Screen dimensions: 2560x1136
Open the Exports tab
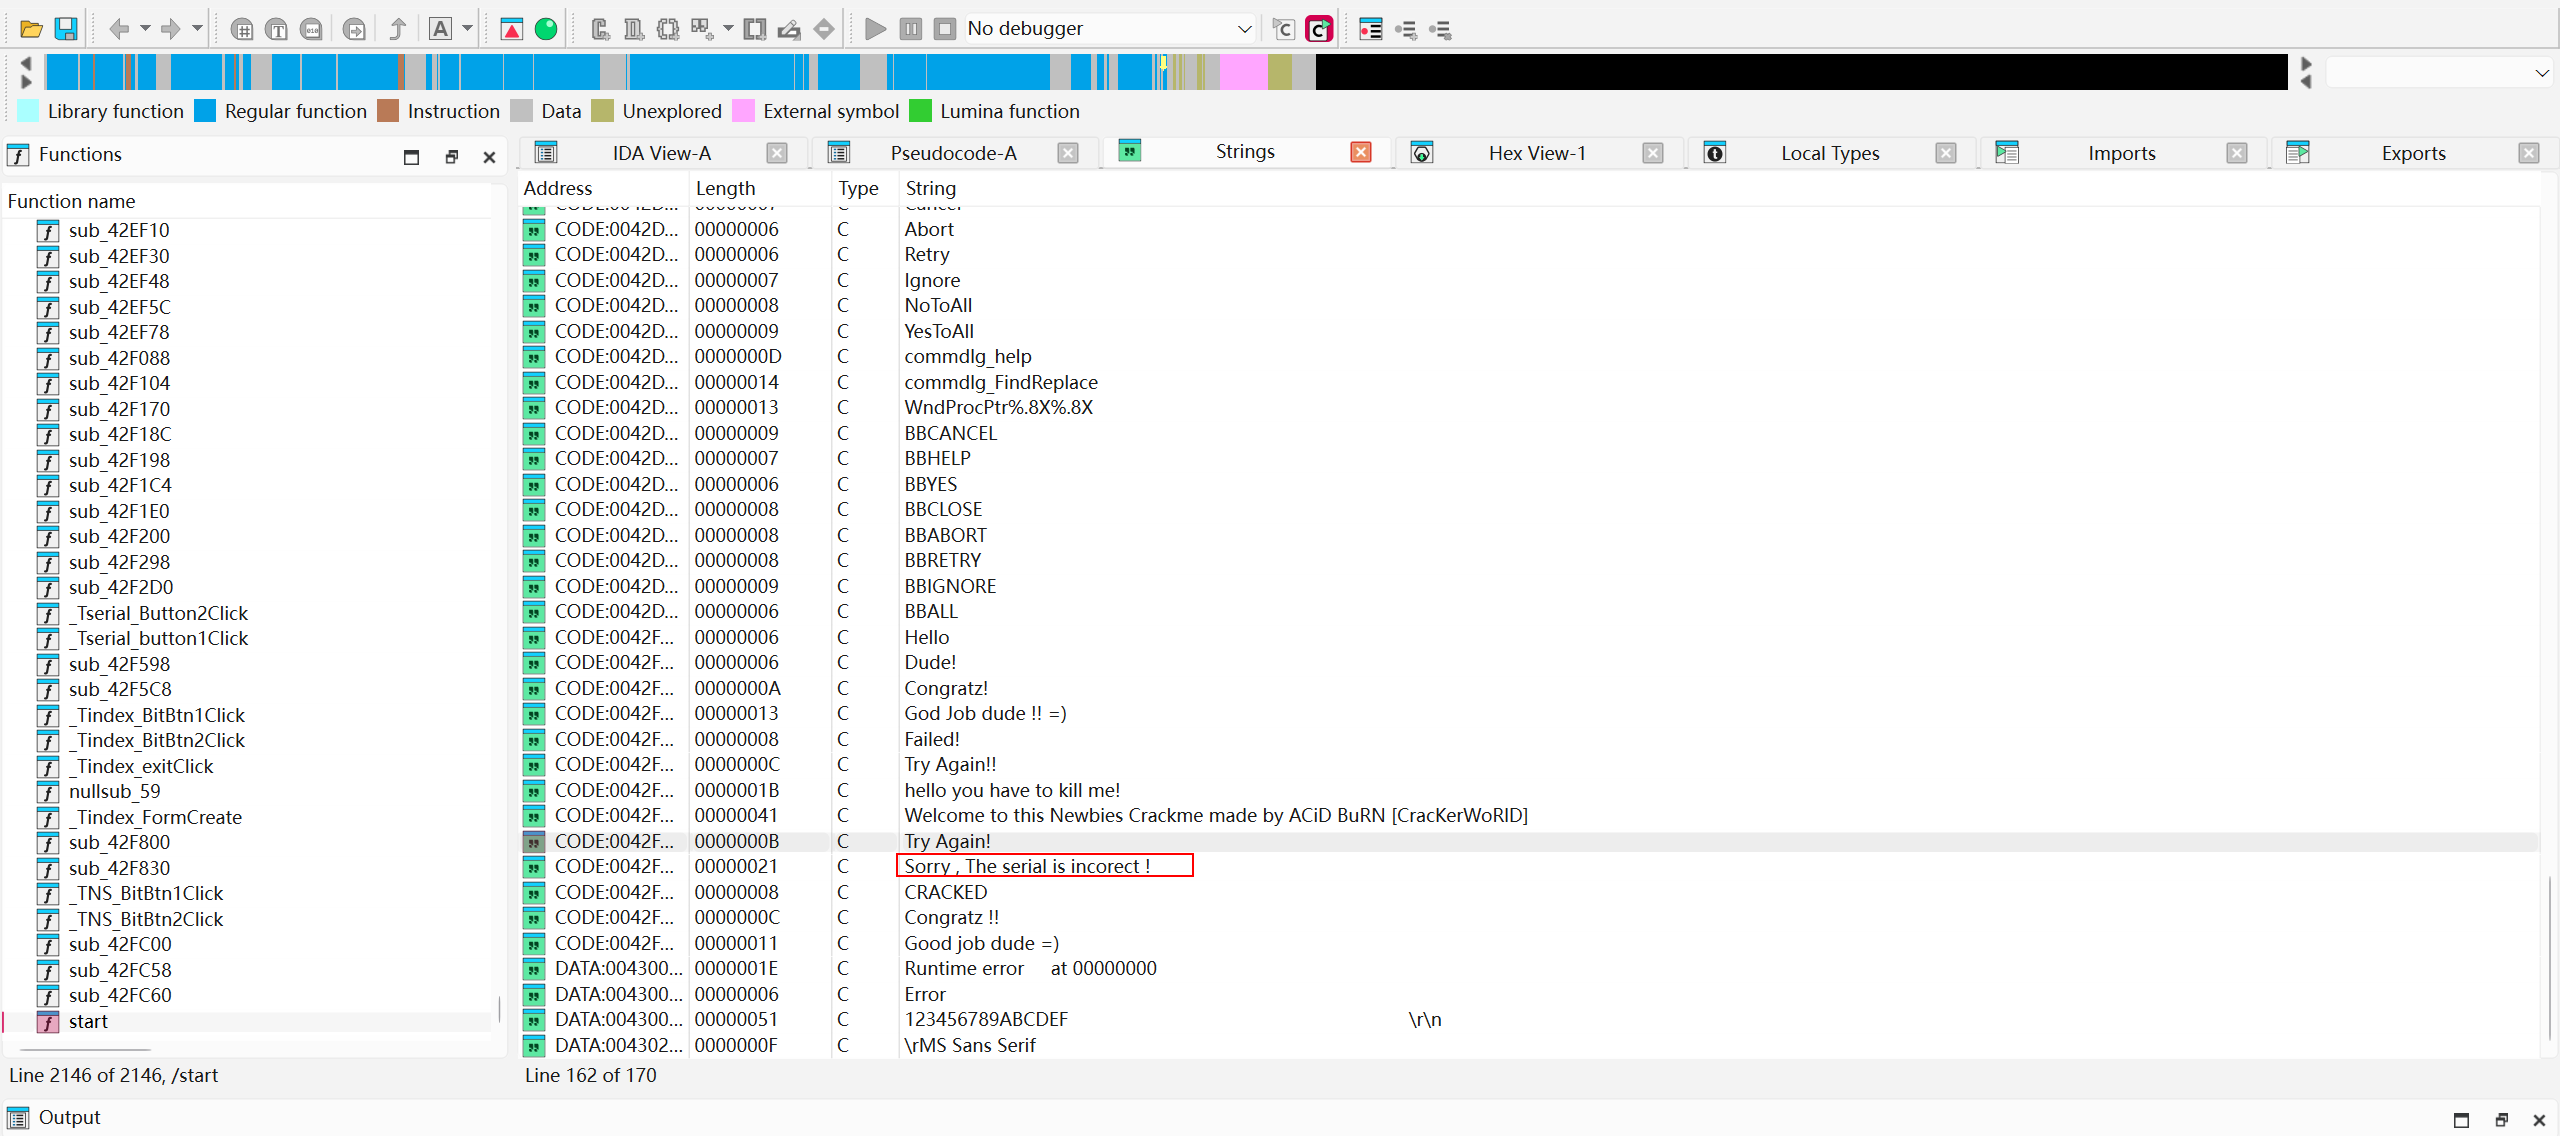pos(2412,153)
